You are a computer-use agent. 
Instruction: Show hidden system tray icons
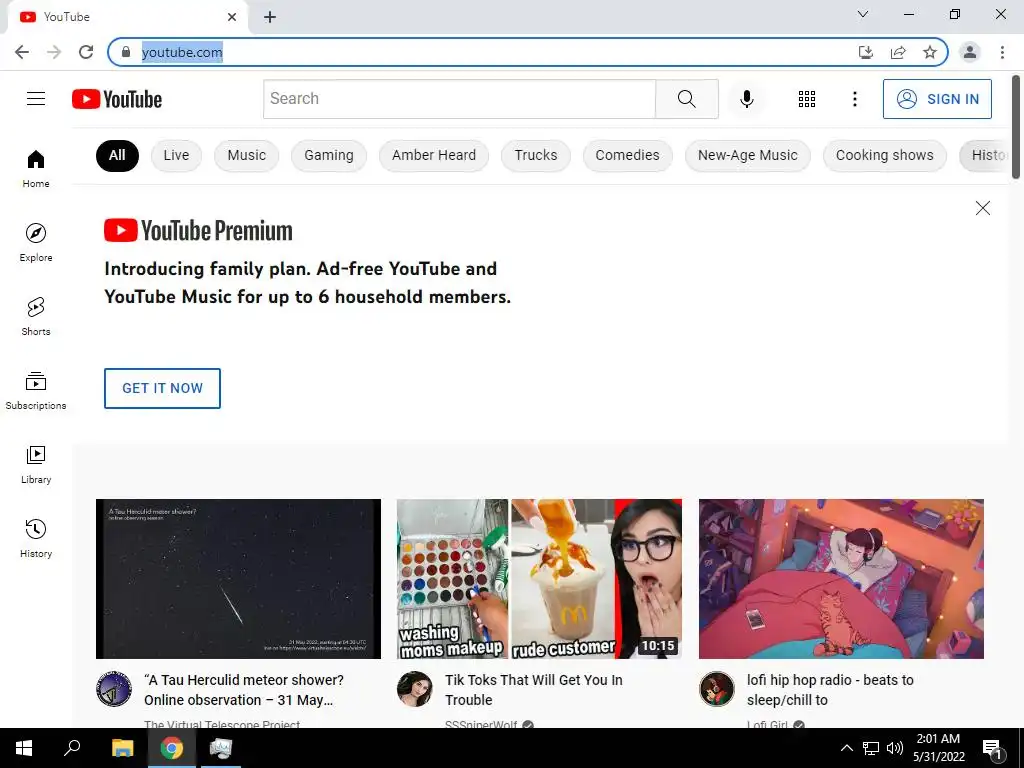point(846,748)
